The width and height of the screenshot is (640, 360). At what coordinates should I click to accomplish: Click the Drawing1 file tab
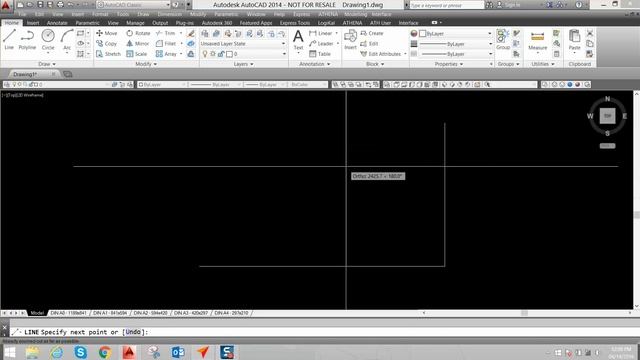coord(25,74)
